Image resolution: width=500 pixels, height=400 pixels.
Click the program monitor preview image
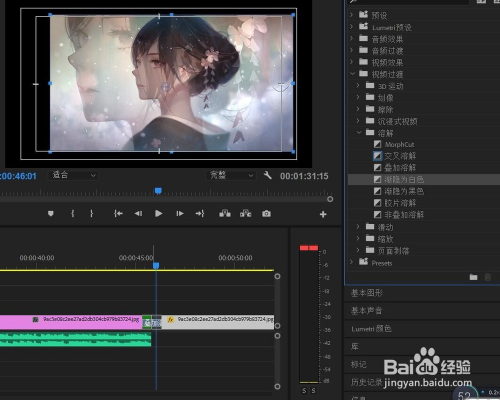[x=171, y=83]
